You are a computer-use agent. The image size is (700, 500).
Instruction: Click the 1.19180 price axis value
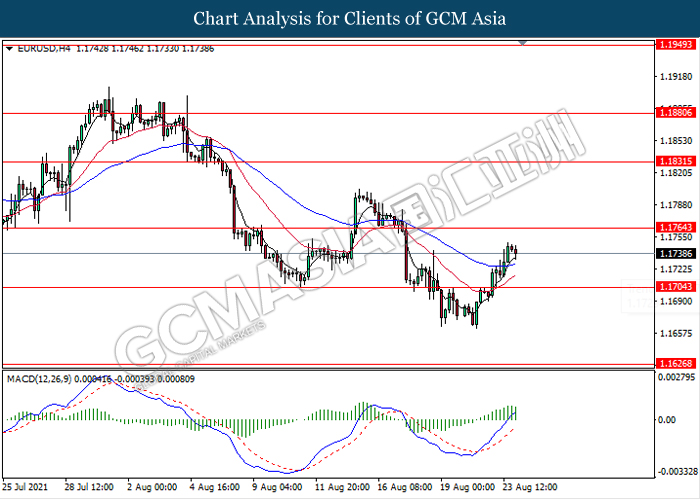click(676, 77)
